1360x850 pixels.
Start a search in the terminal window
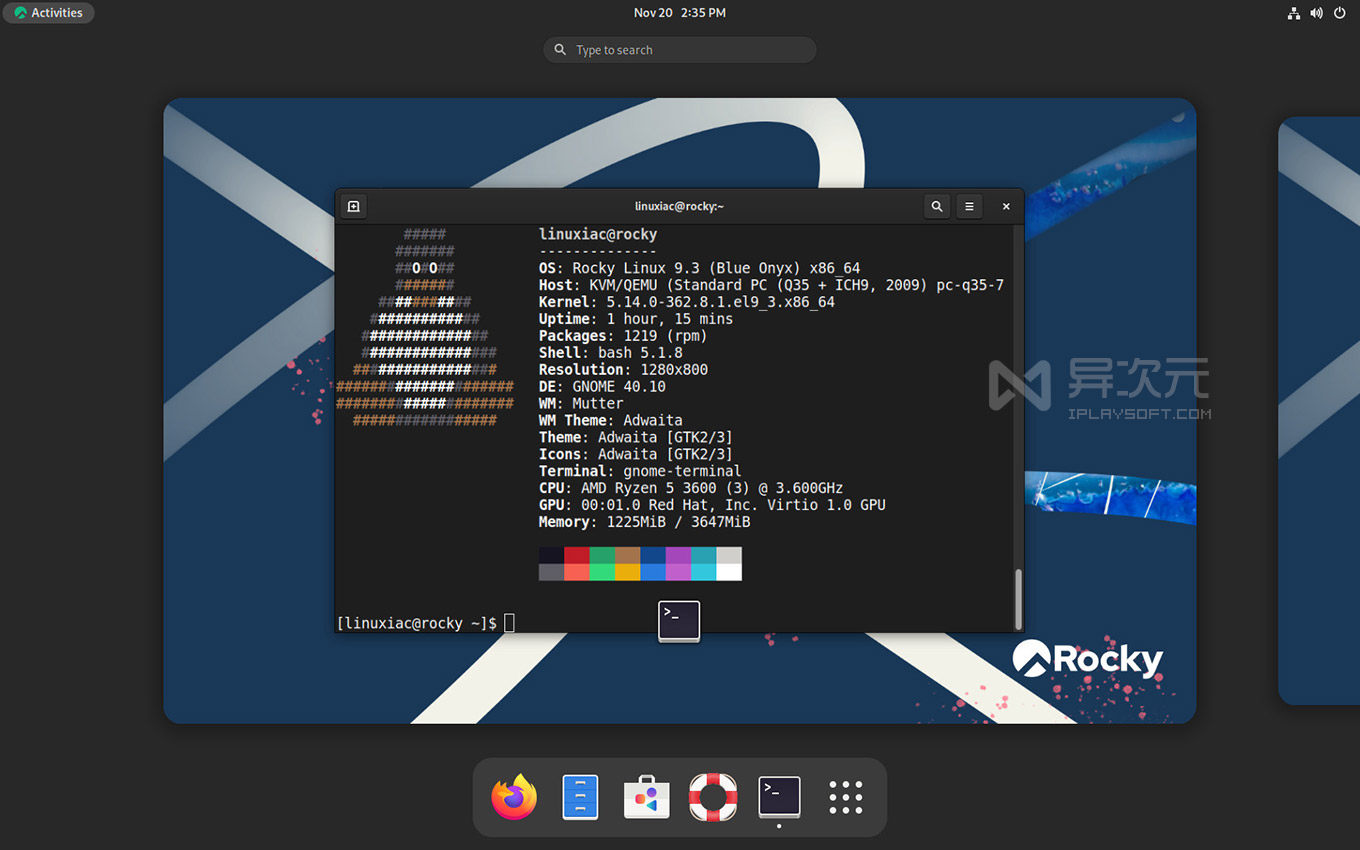point(936,206)
